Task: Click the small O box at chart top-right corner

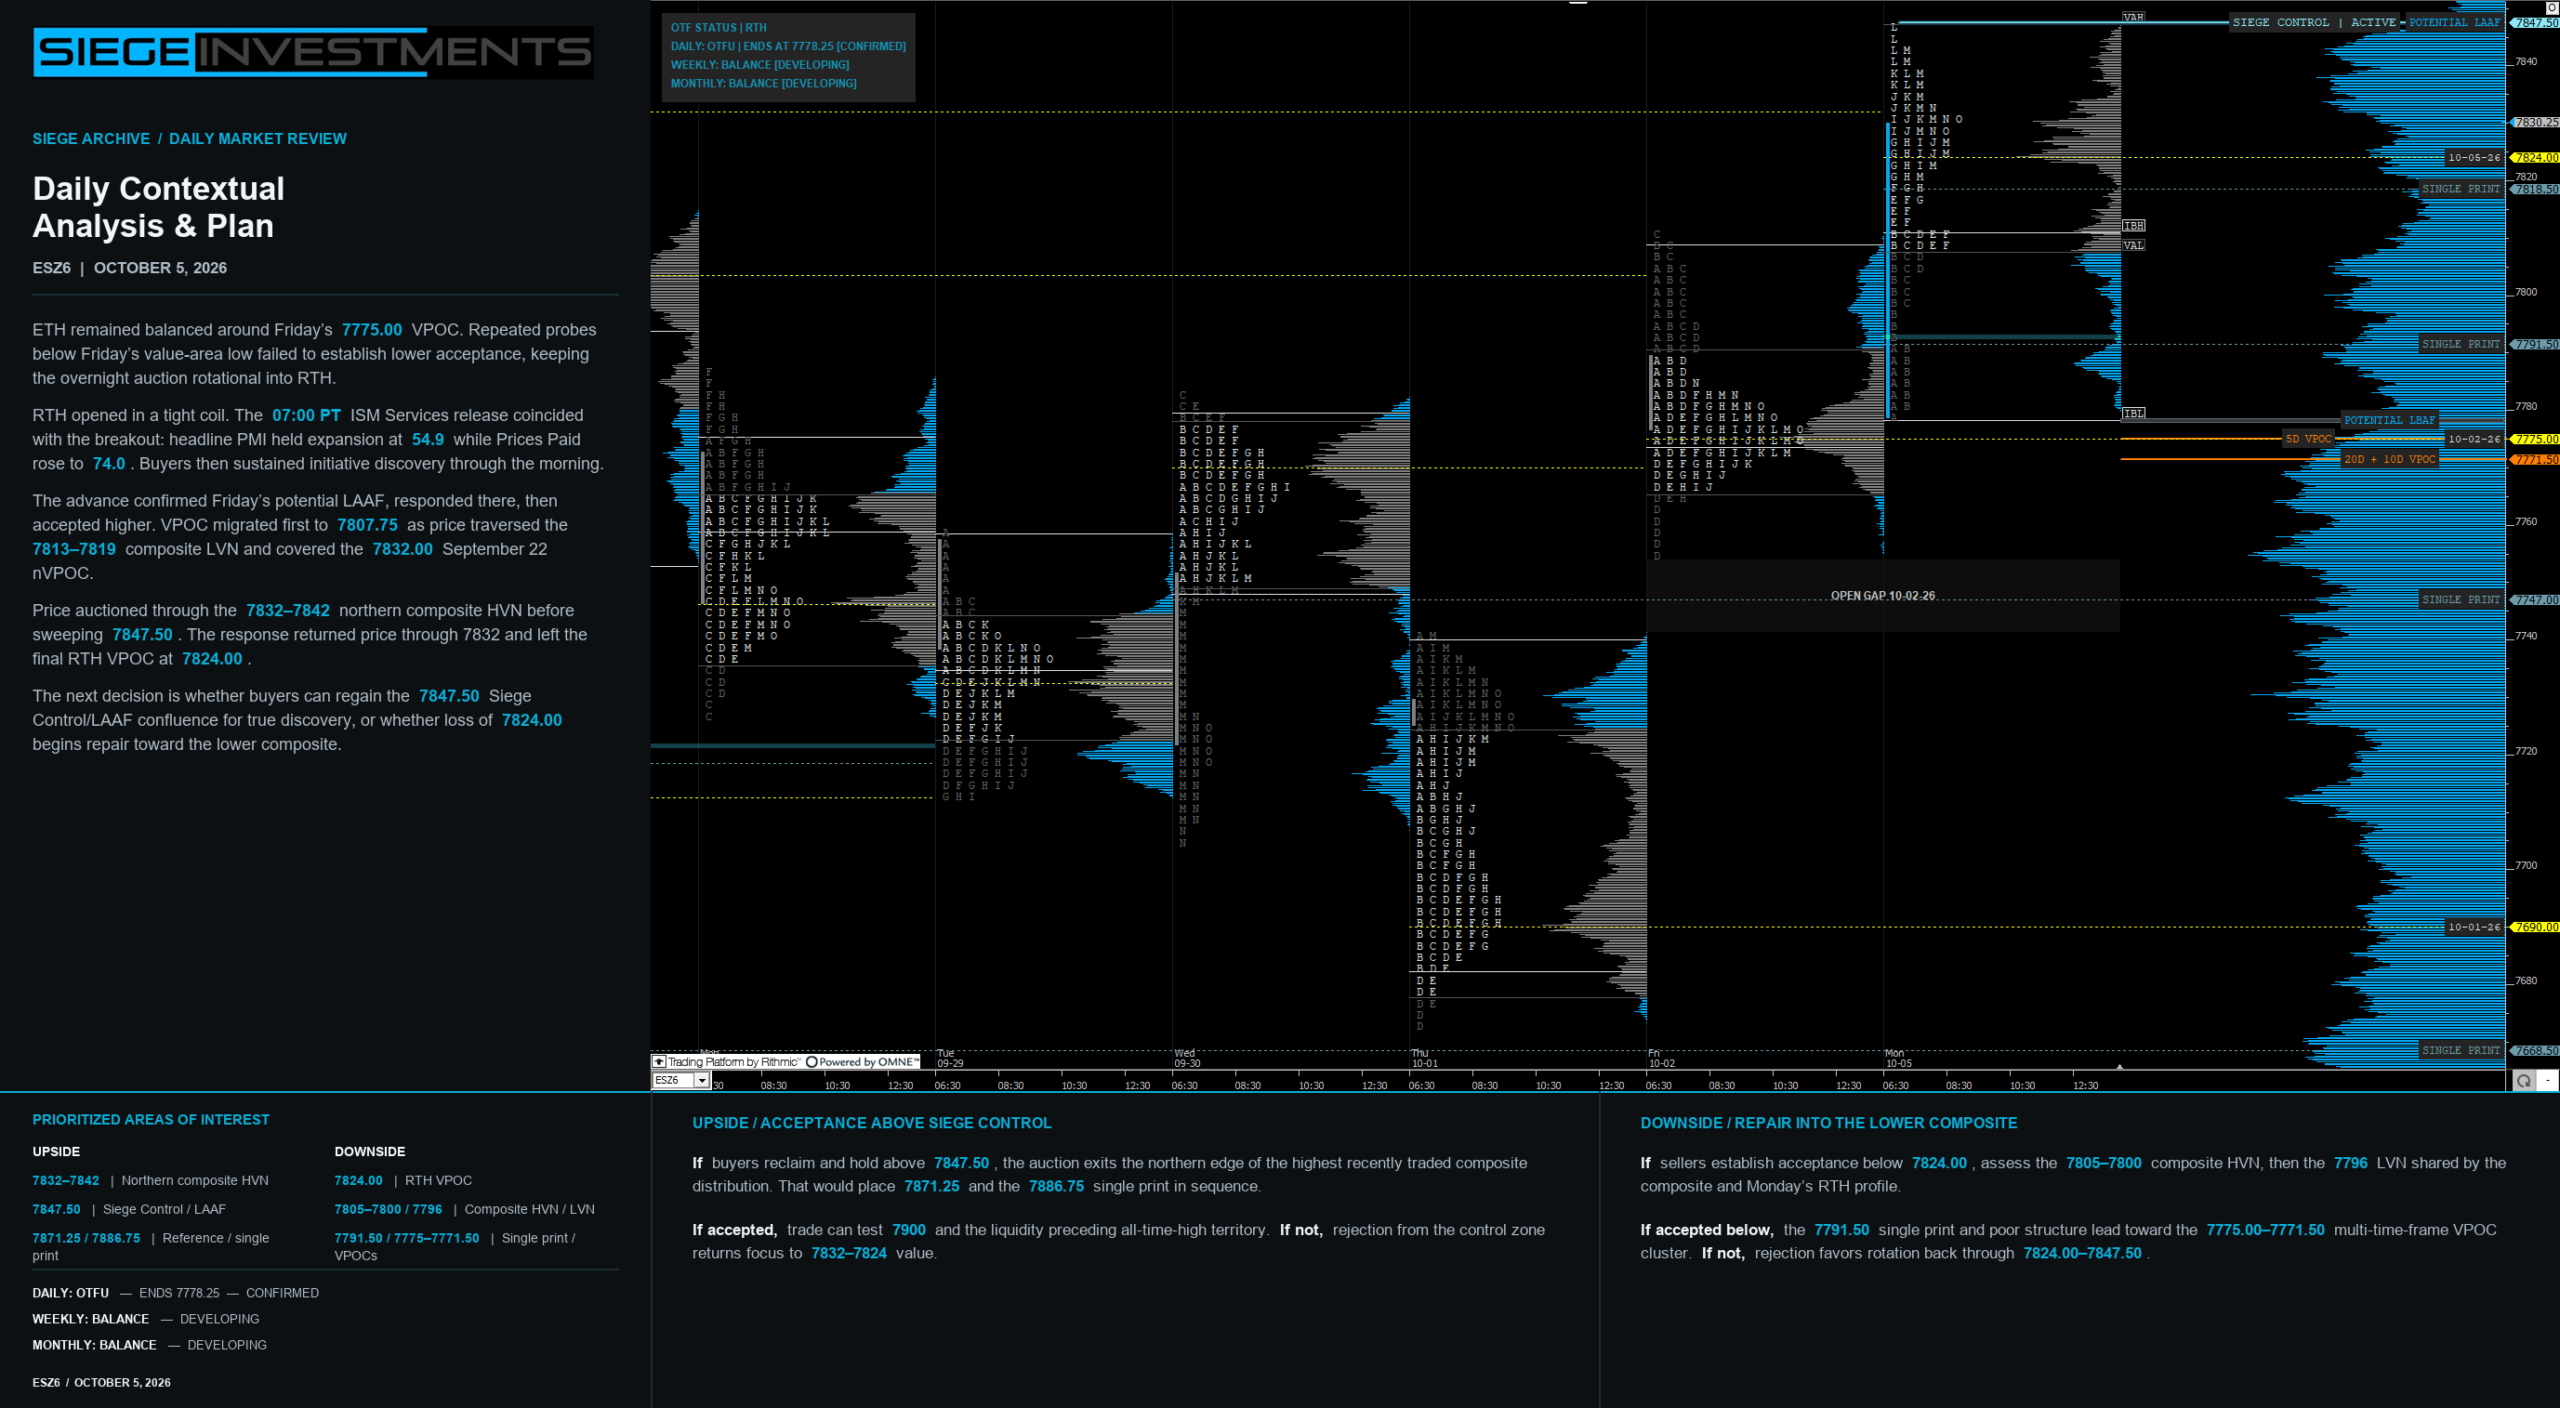Action: (2552, 6)
